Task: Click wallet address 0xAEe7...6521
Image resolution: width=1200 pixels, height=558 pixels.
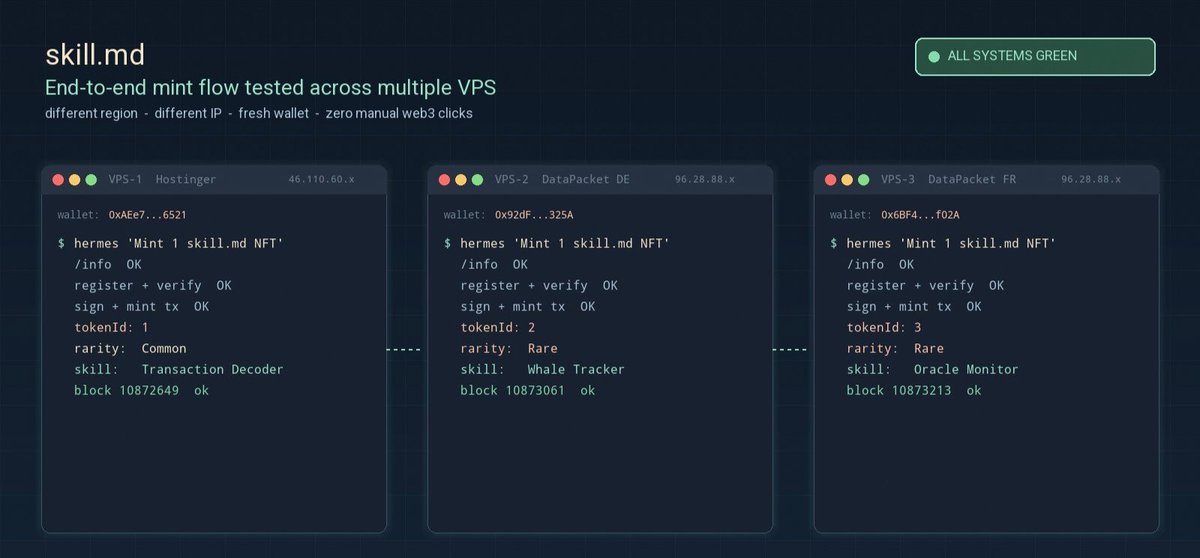Action: coord(147,215)
